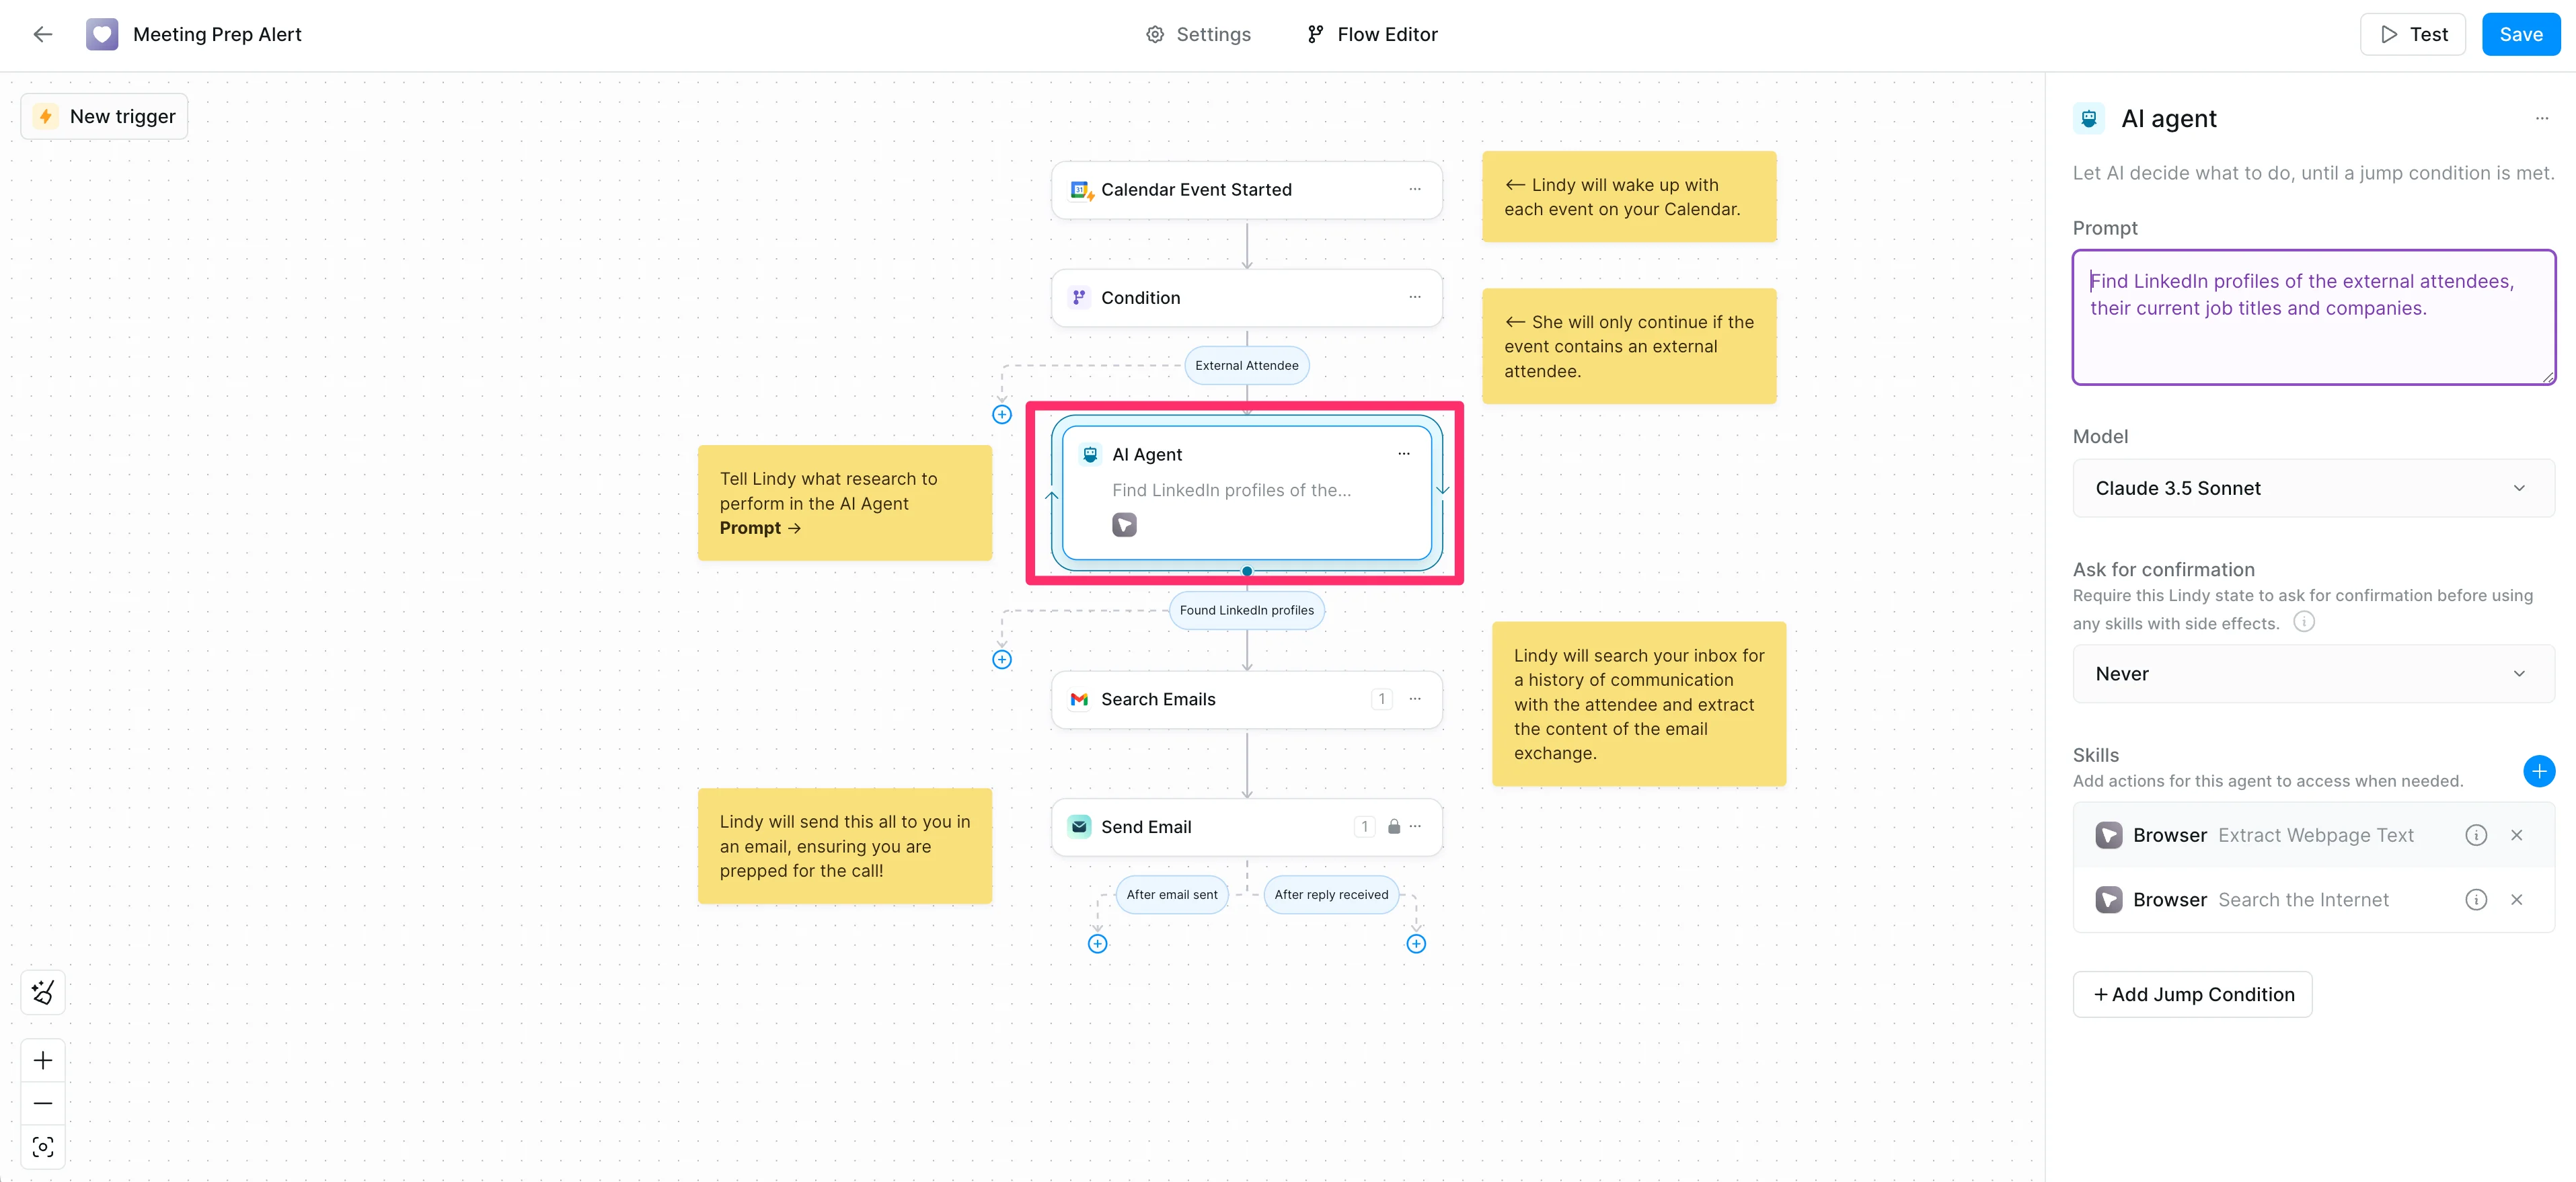Zoom out with the minus canvas icon

pos(43,1103)
